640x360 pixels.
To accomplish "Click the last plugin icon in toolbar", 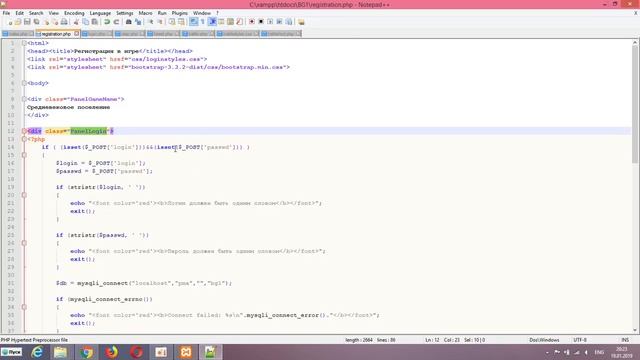I will click(x=301, y=22).
